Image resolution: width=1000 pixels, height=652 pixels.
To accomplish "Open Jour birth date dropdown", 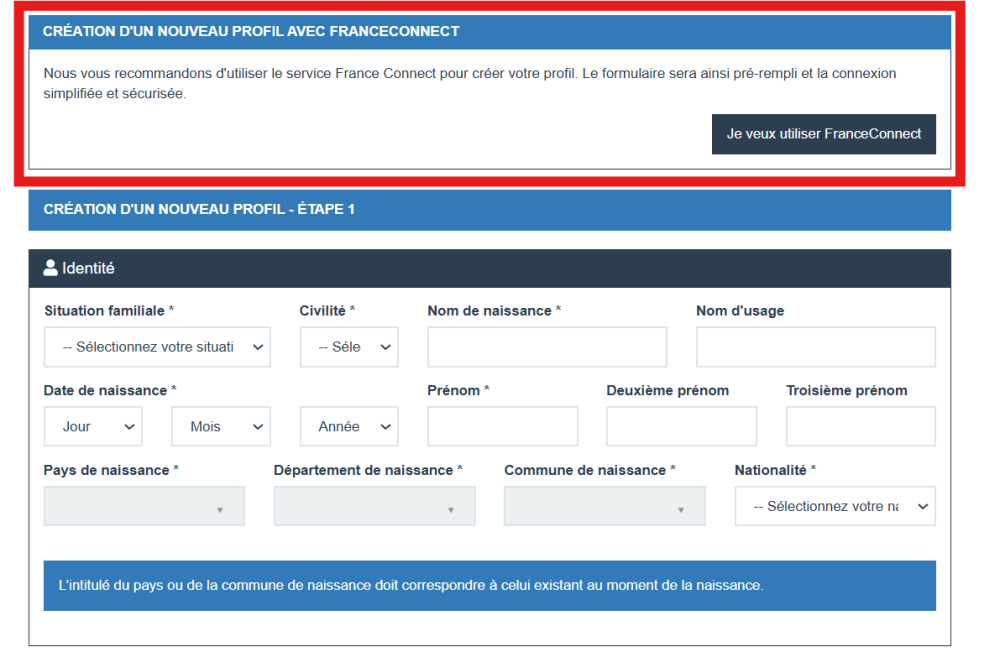I will 93,426.
